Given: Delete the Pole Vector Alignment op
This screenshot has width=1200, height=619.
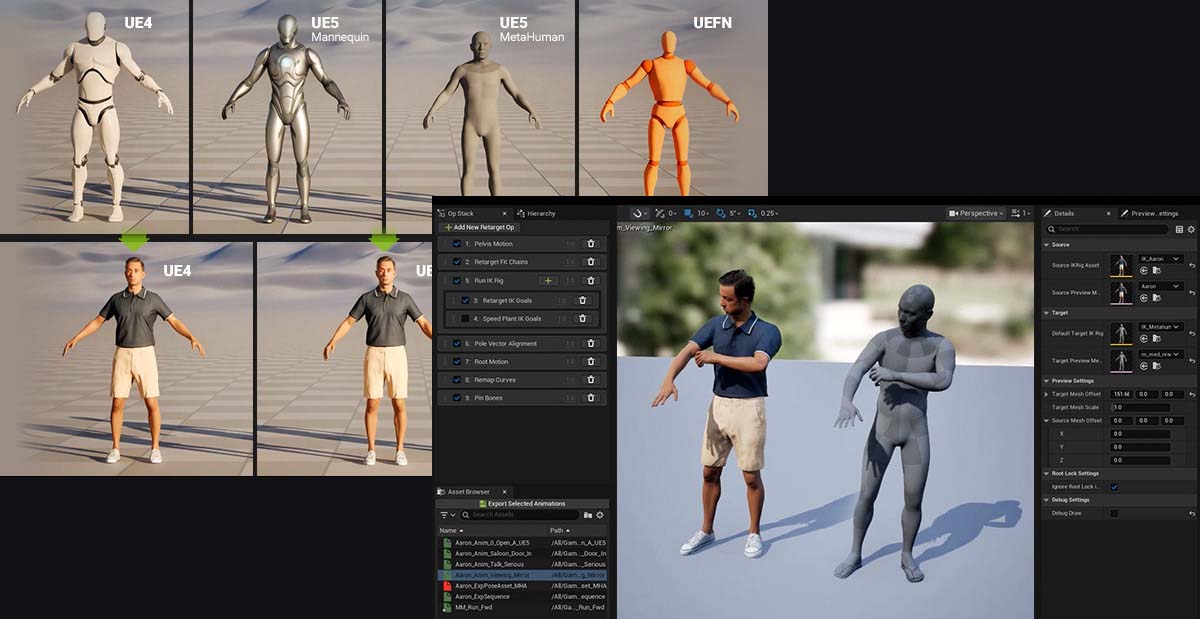Looking at the screenshot, I should 591,344.
